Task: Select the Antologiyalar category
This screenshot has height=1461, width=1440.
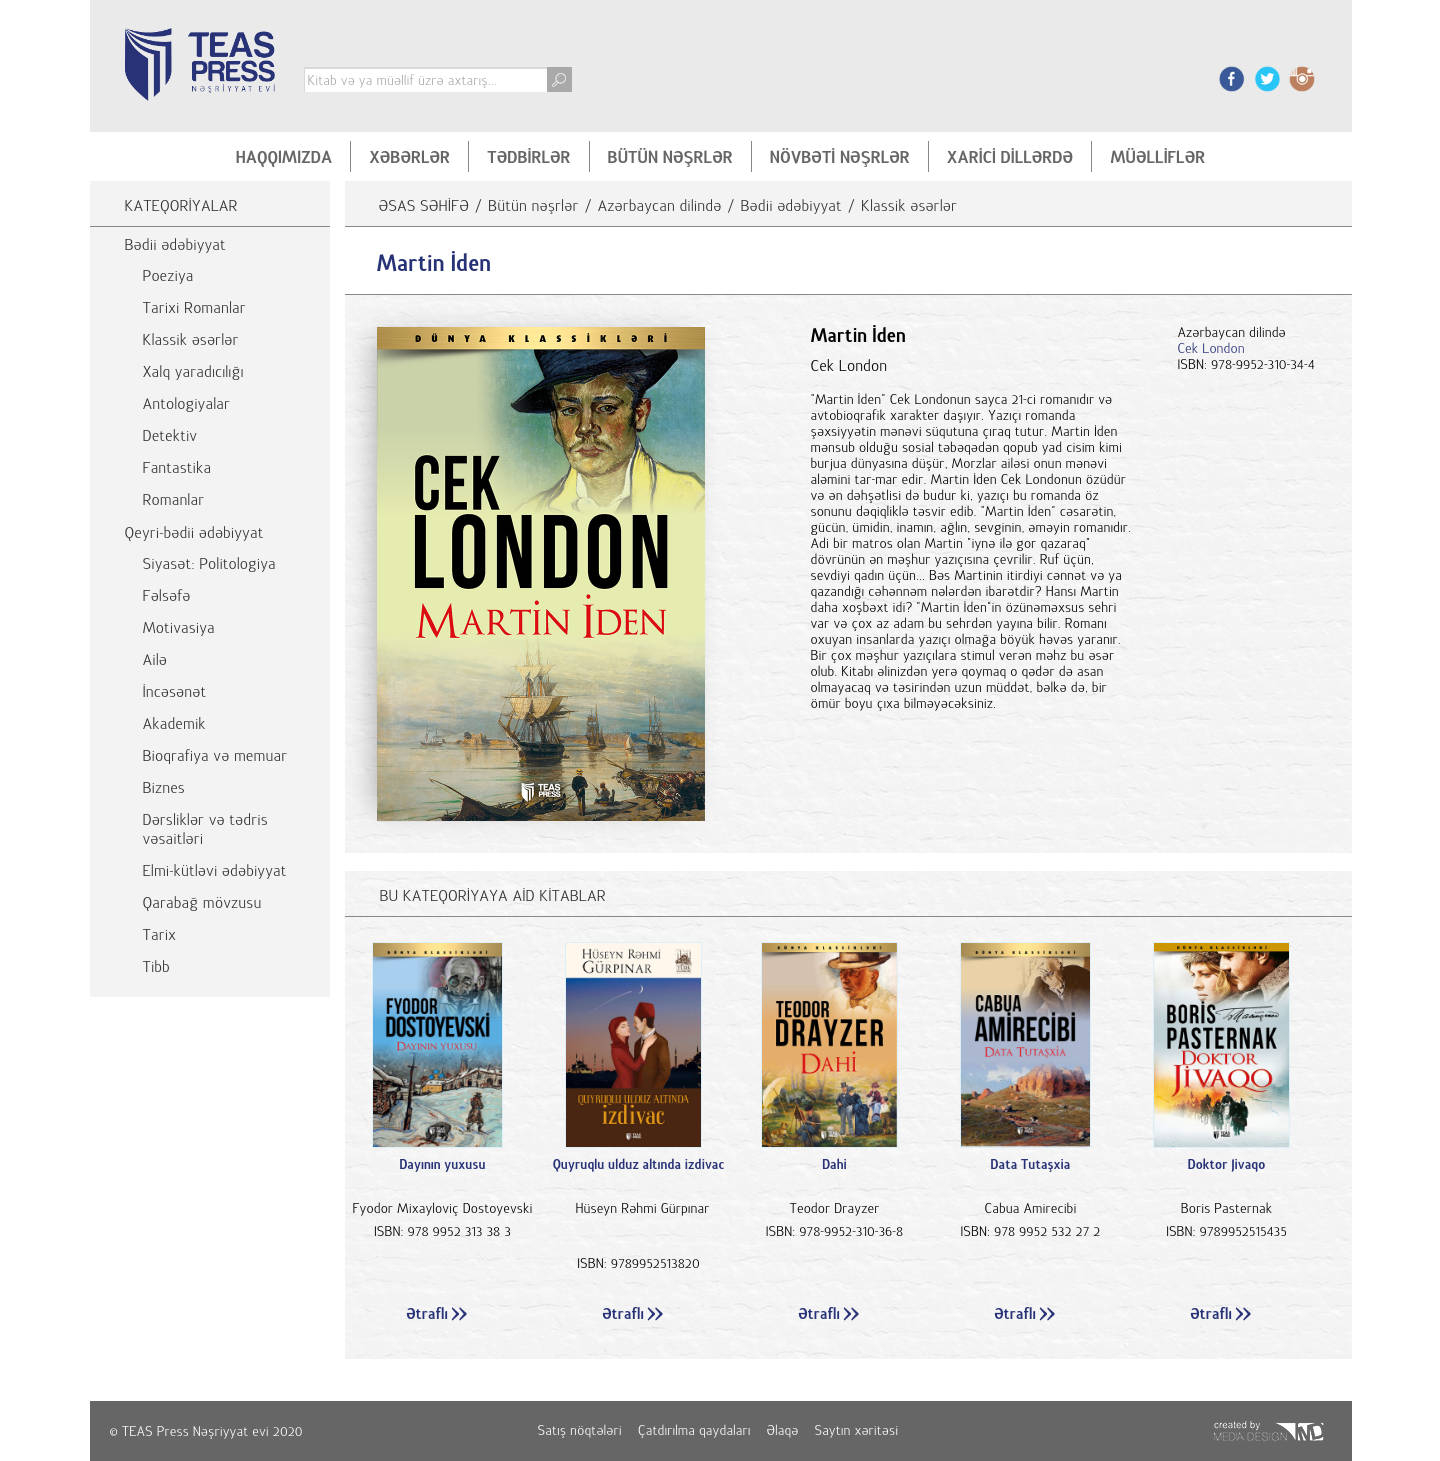Action: coord(186,404)
